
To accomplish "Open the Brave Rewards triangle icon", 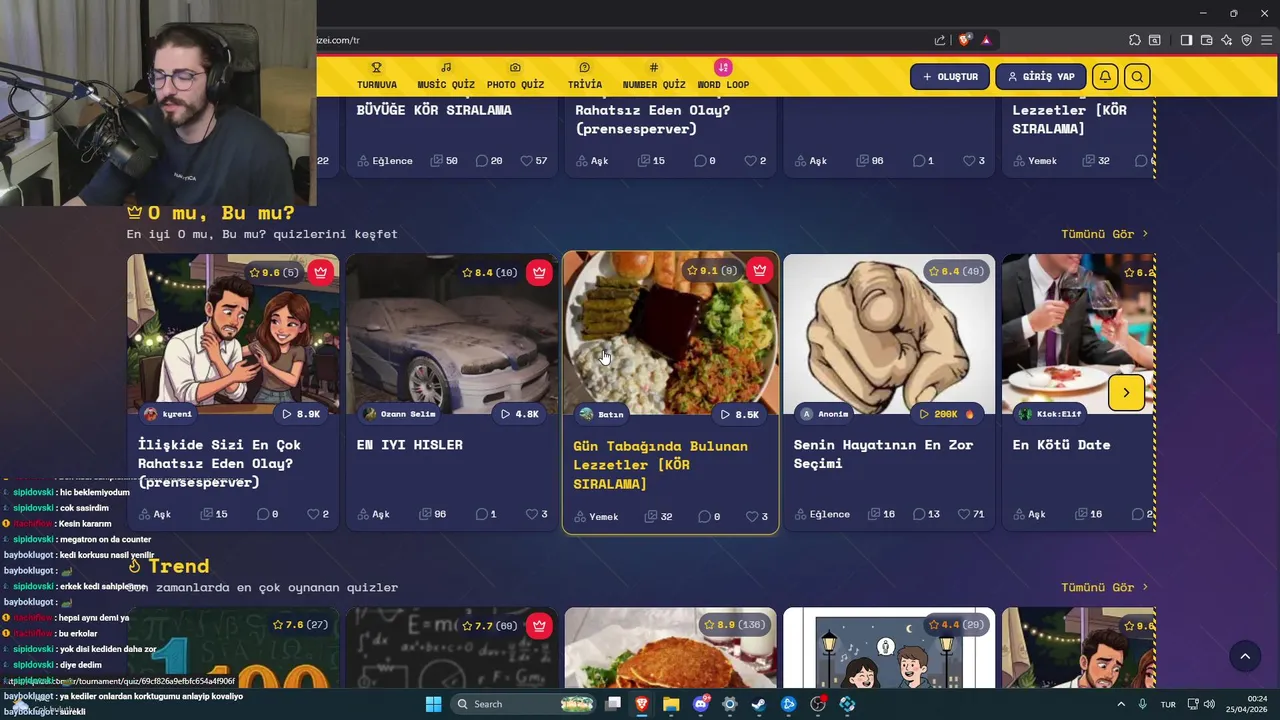I will click(x=986, y=40).
